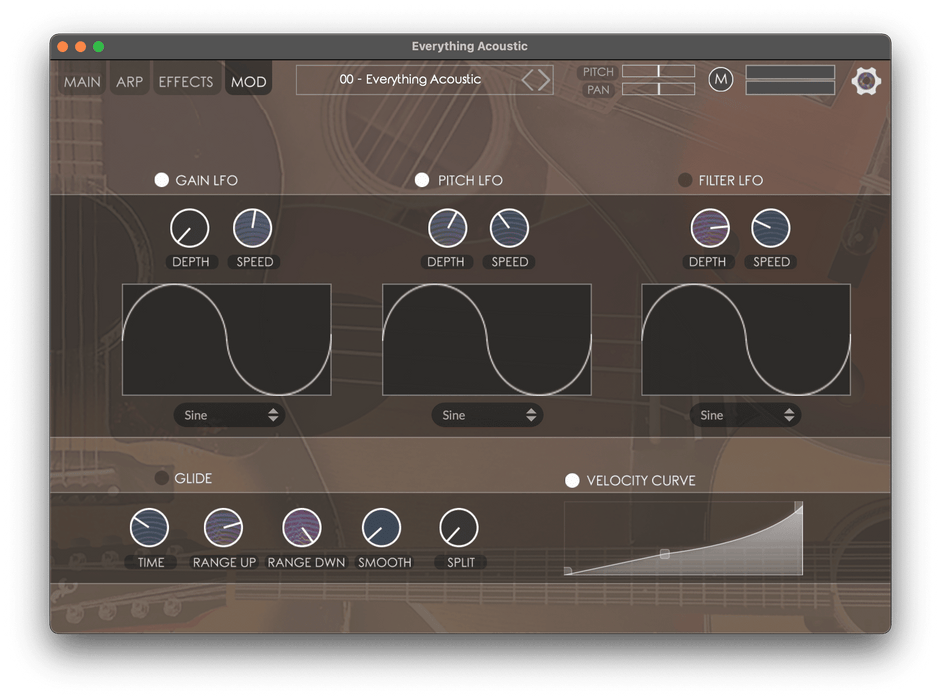Open settings with the gear icon
The height and width of the screenshot is (700, 941).
click(866, 81)
